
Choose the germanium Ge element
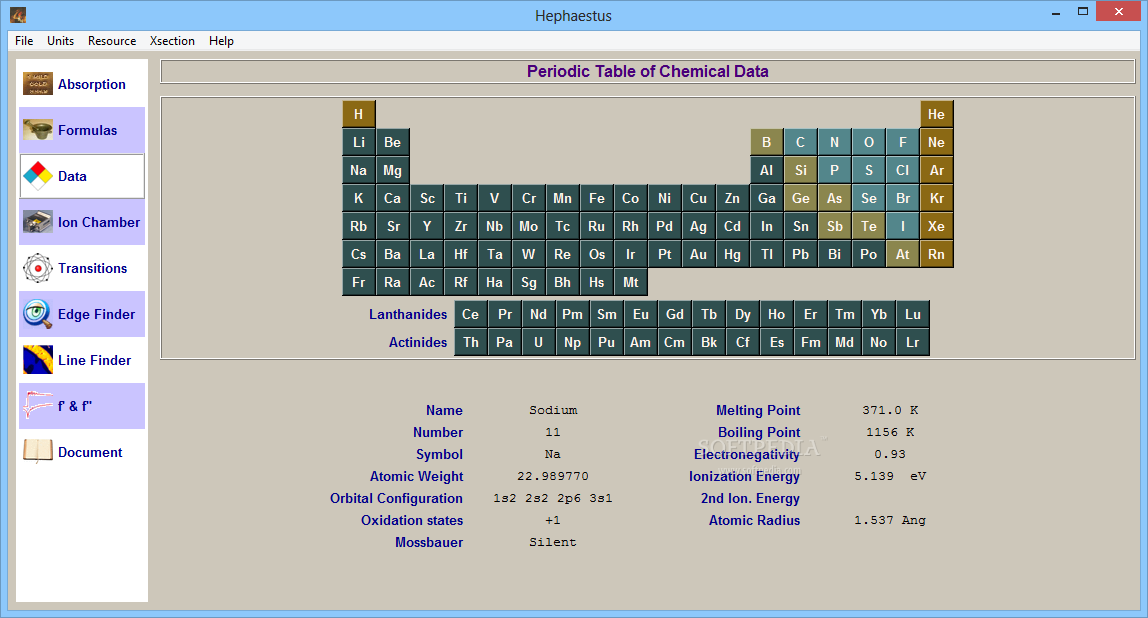pyautogui.click(x=800, y=198)
